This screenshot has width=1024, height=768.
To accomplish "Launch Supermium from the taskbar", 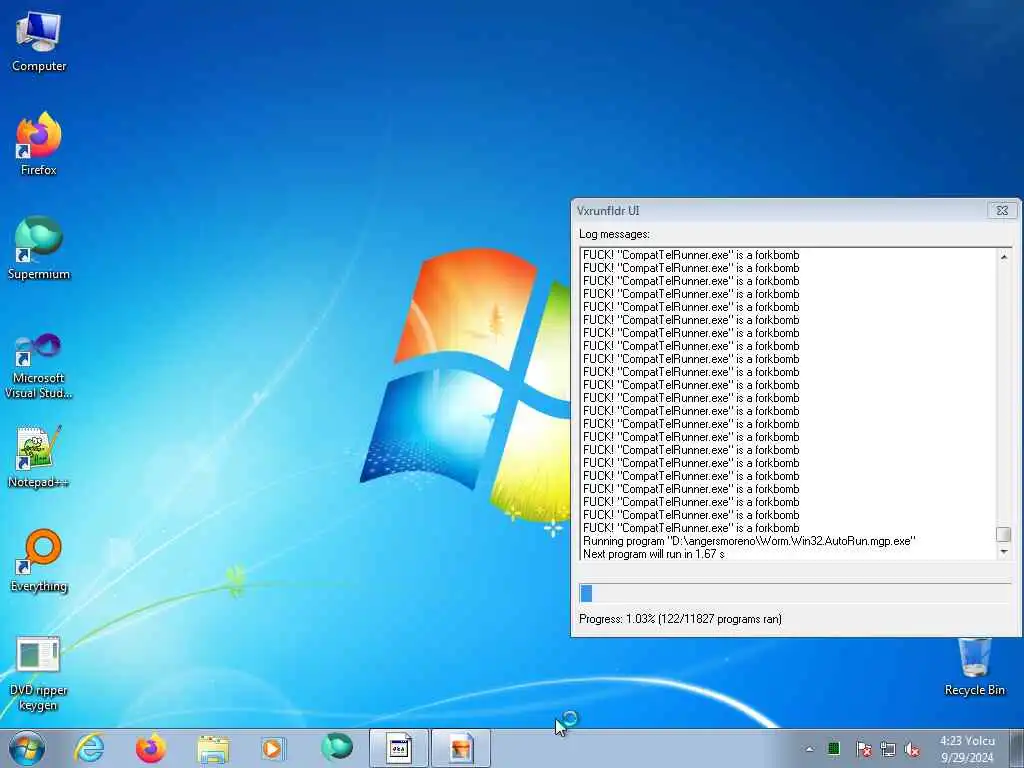I will (336, 748).
